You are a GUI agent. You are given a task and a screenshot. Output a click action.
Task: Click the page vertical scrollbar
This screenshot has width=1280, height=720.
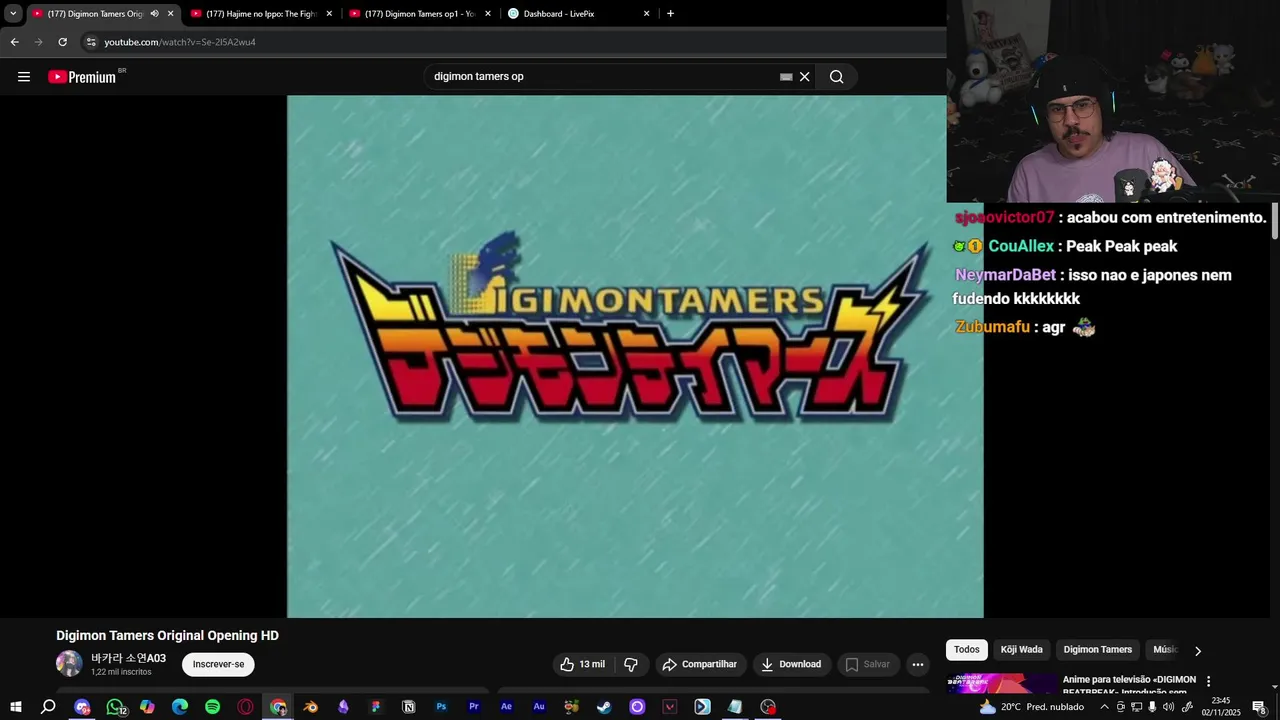pos(1275,222)
